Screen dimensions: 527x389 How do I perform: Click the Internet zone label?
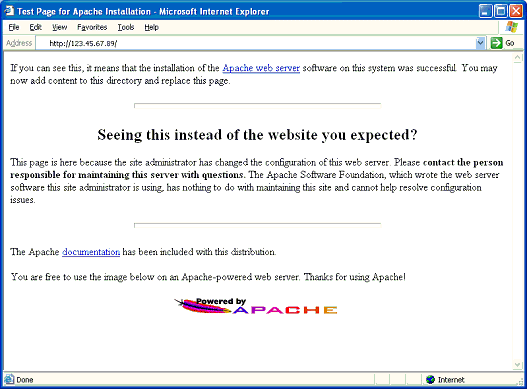[x=451, y=380]
